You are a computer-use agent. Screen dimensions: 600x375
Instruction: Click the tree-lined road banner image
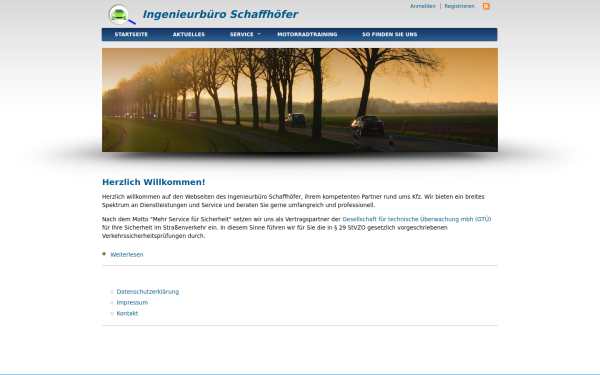point(300,100)
